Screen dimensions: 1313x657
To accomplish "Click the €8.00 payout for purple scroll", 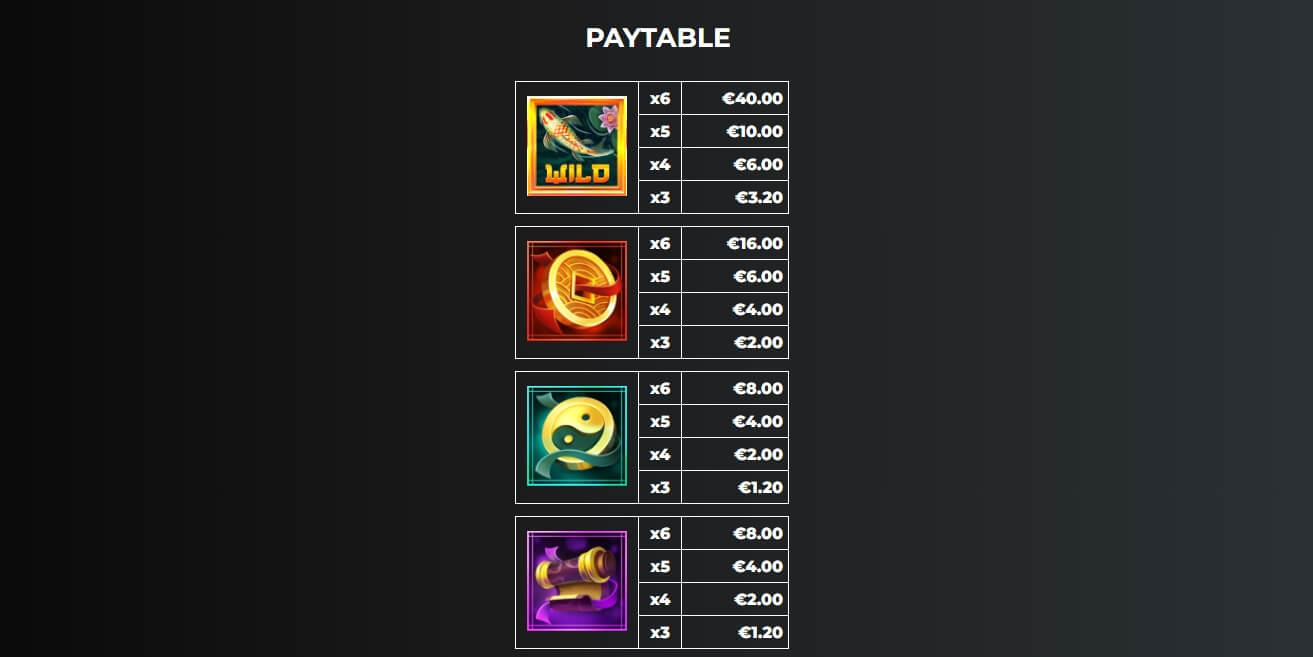I will pyautogui.click(x=758, y=533).
